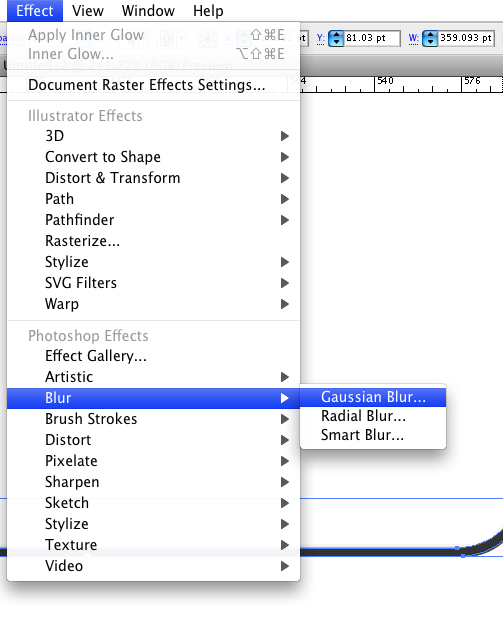The width and height of the screenshot is (503, 634).
Task: Open the Help menu
Action: 208,11
